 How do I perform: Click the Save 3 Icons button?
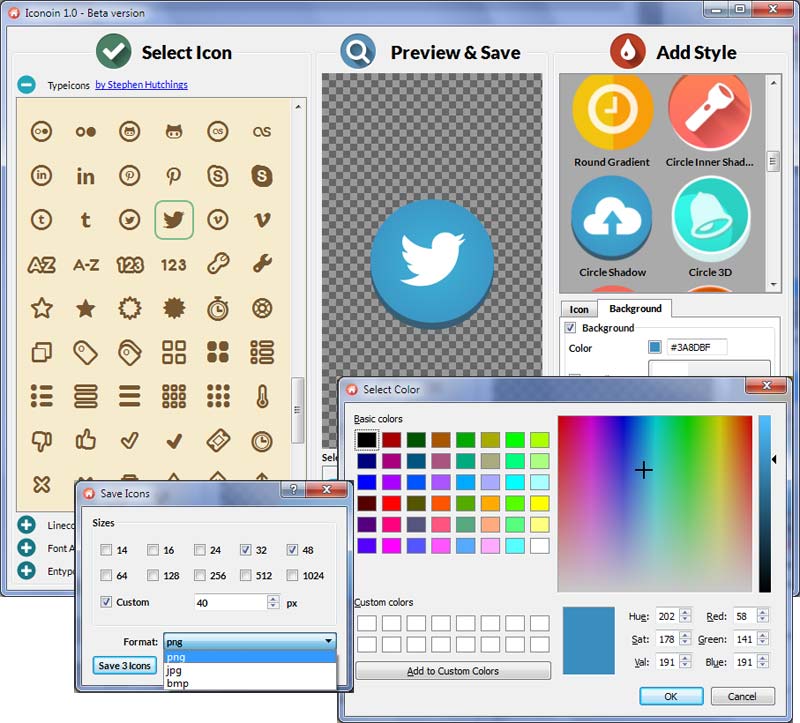pyautogui.click(x=124, y=664)
